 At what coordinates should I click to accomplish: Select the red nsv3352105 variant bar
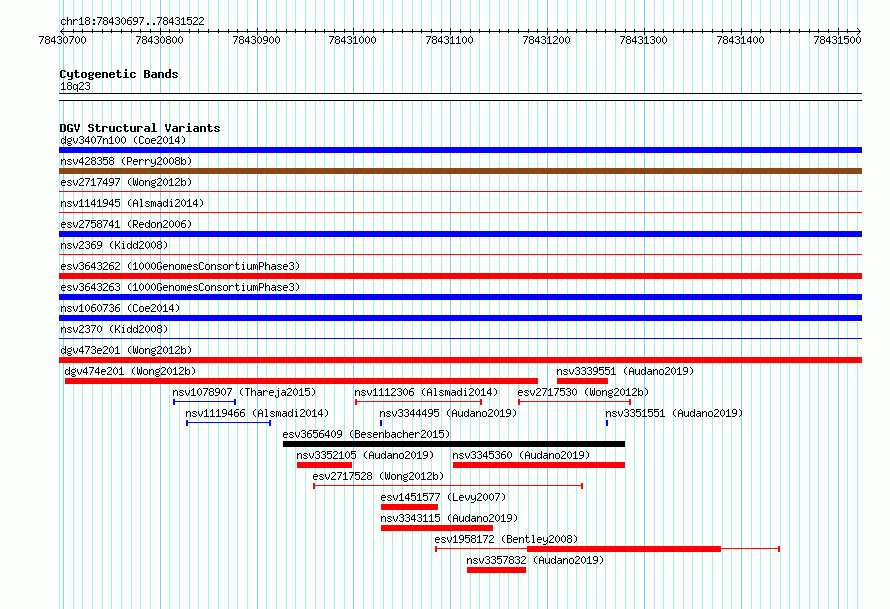pos(325,465)
